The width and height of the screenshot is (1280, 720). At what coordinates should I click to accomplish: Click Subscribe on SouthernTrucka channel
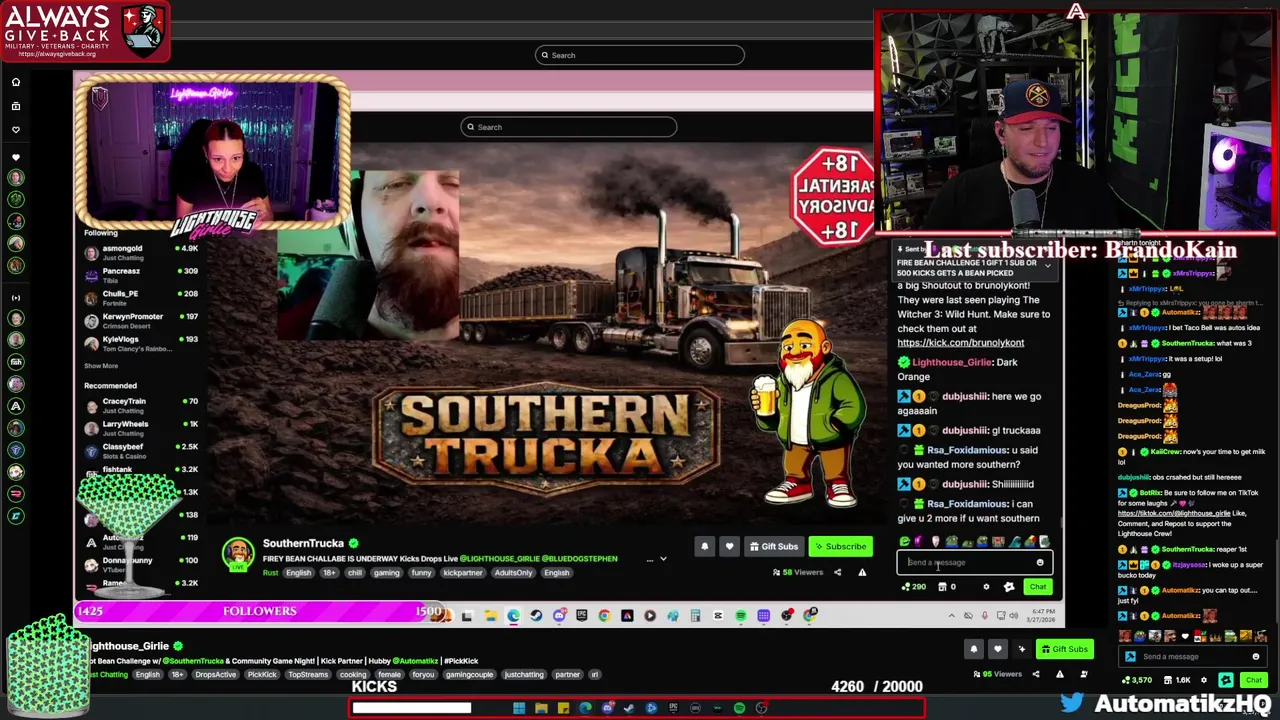click(x=840, y=546)
